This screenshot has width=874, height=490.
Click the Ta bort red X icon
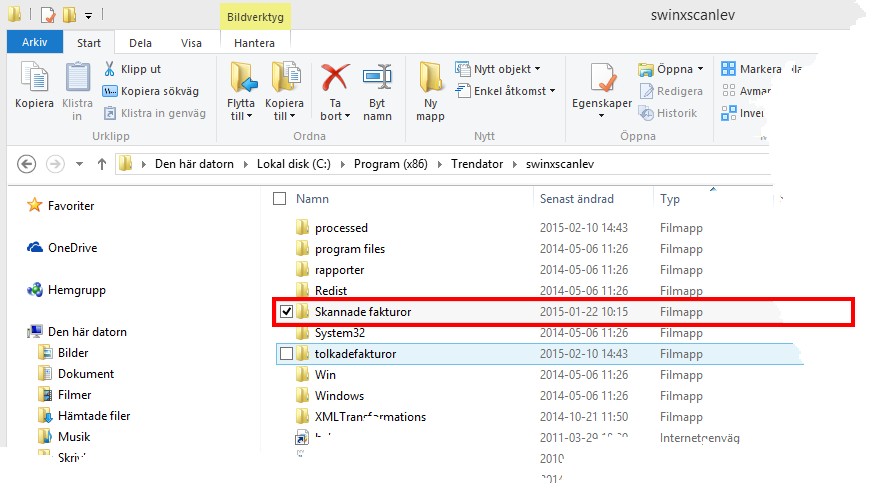point(334,77)
